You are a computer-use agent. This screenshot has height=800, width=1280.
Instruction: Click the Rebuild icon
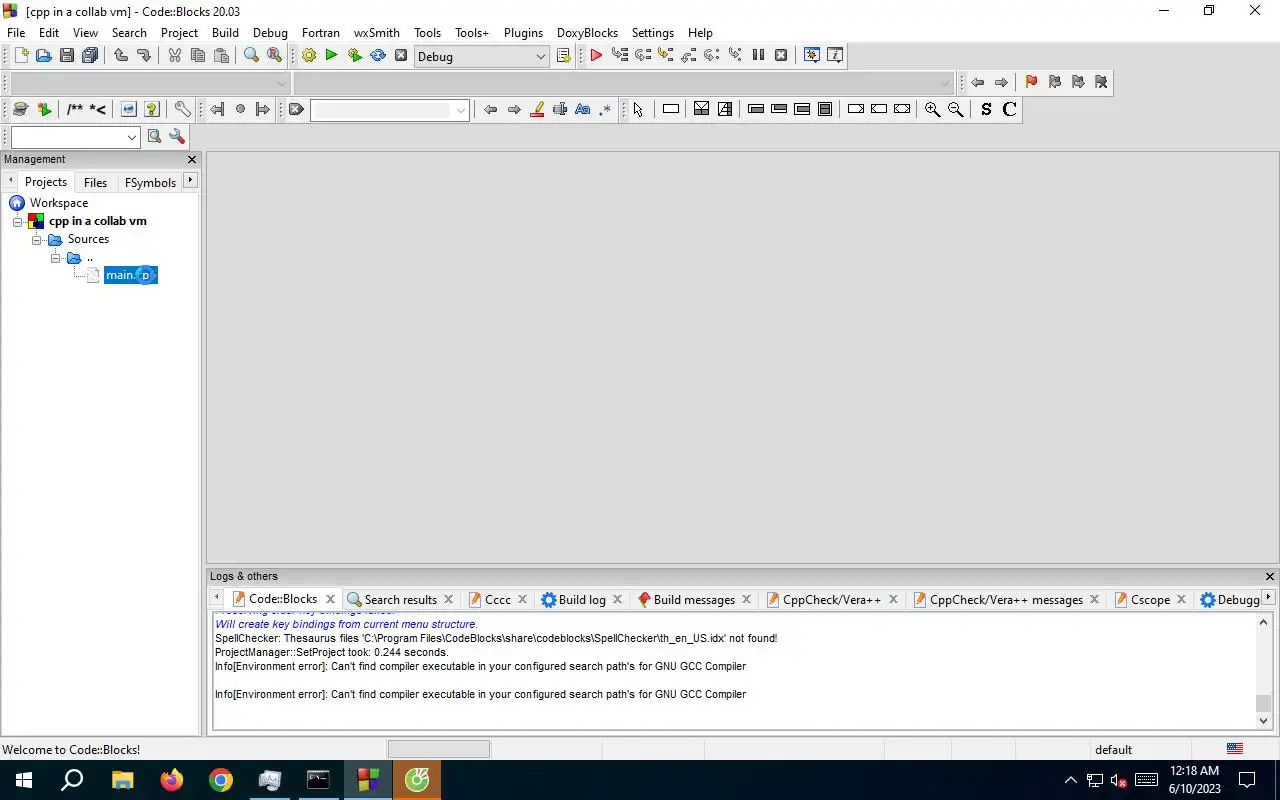click(378, 56)
